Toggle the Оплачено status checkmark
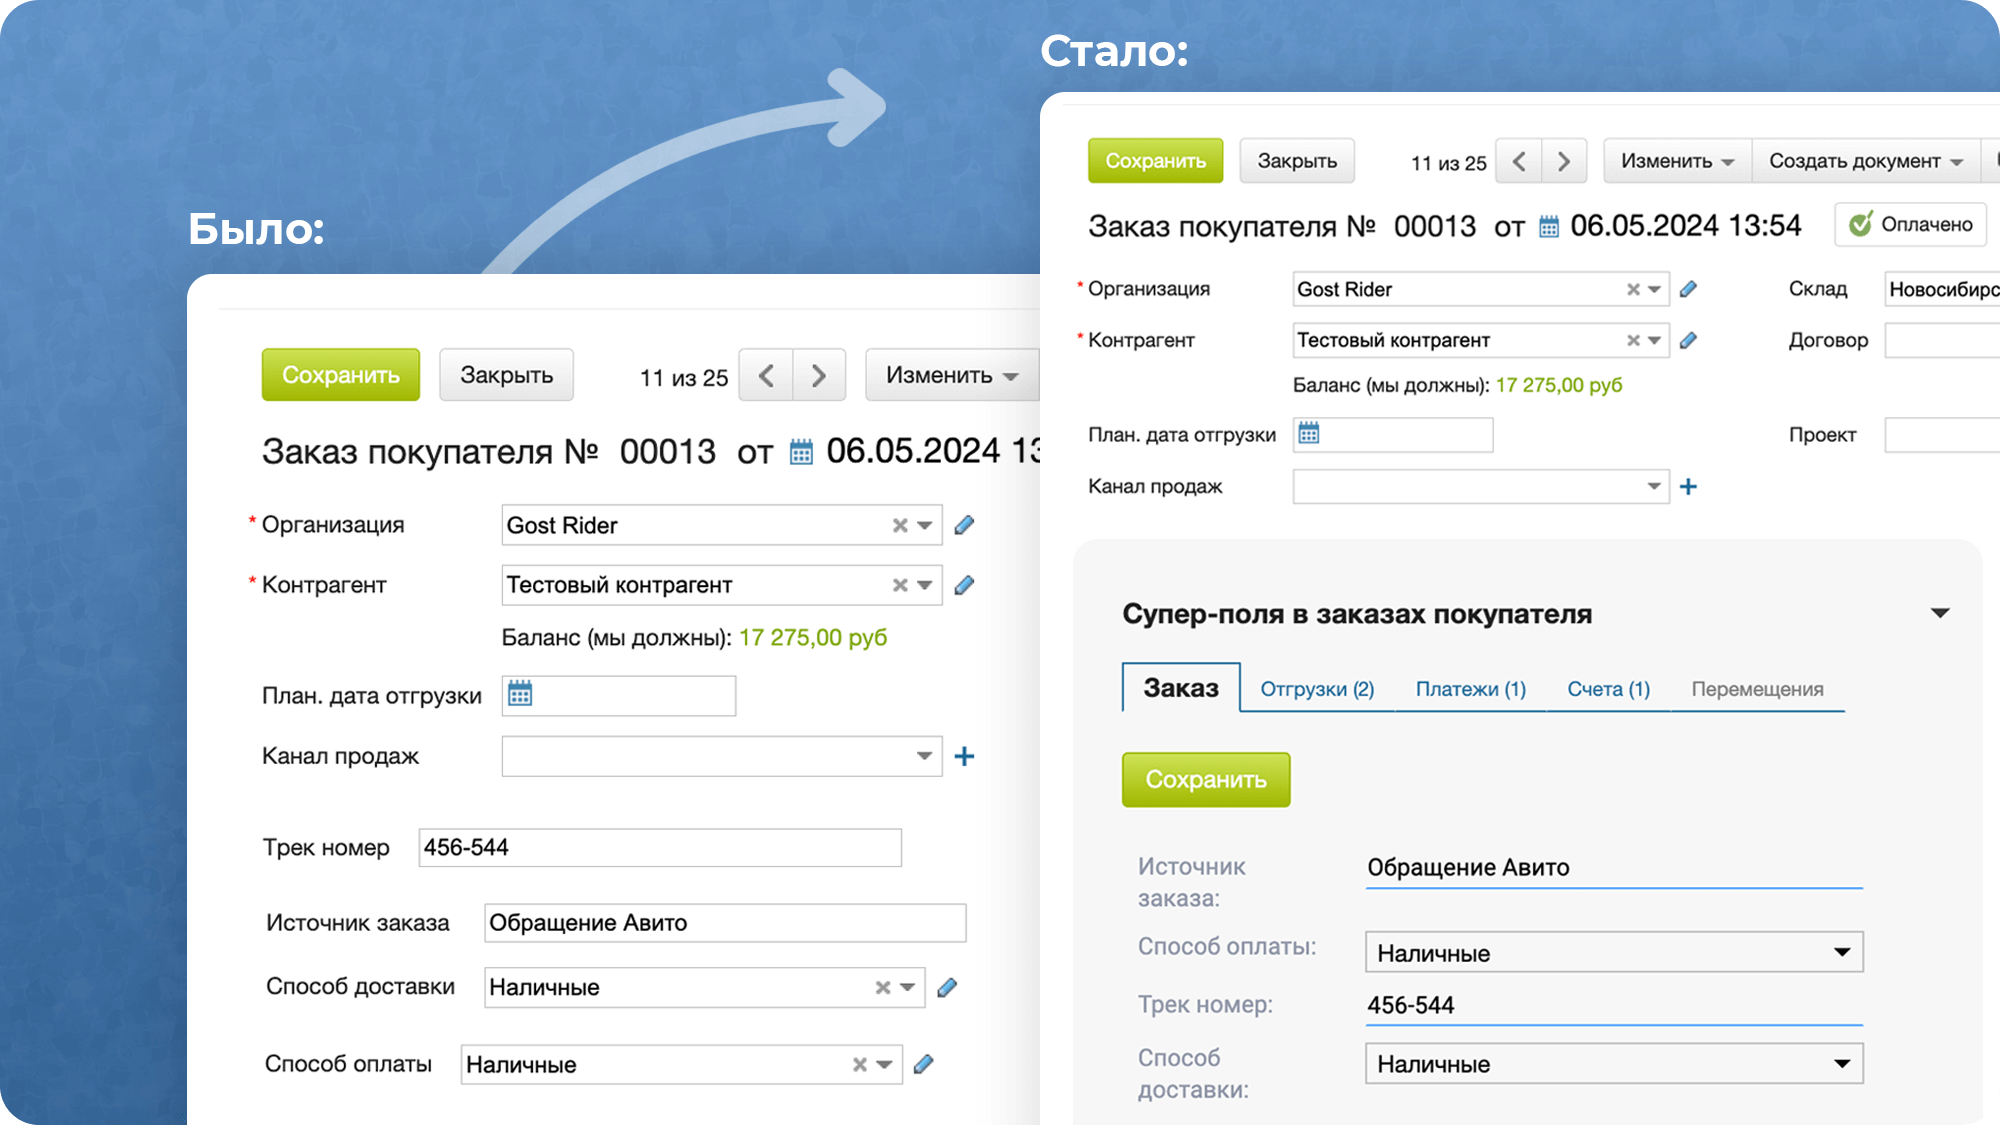The height and width of the screenshot is (1125, 2000). point(1860,224)
